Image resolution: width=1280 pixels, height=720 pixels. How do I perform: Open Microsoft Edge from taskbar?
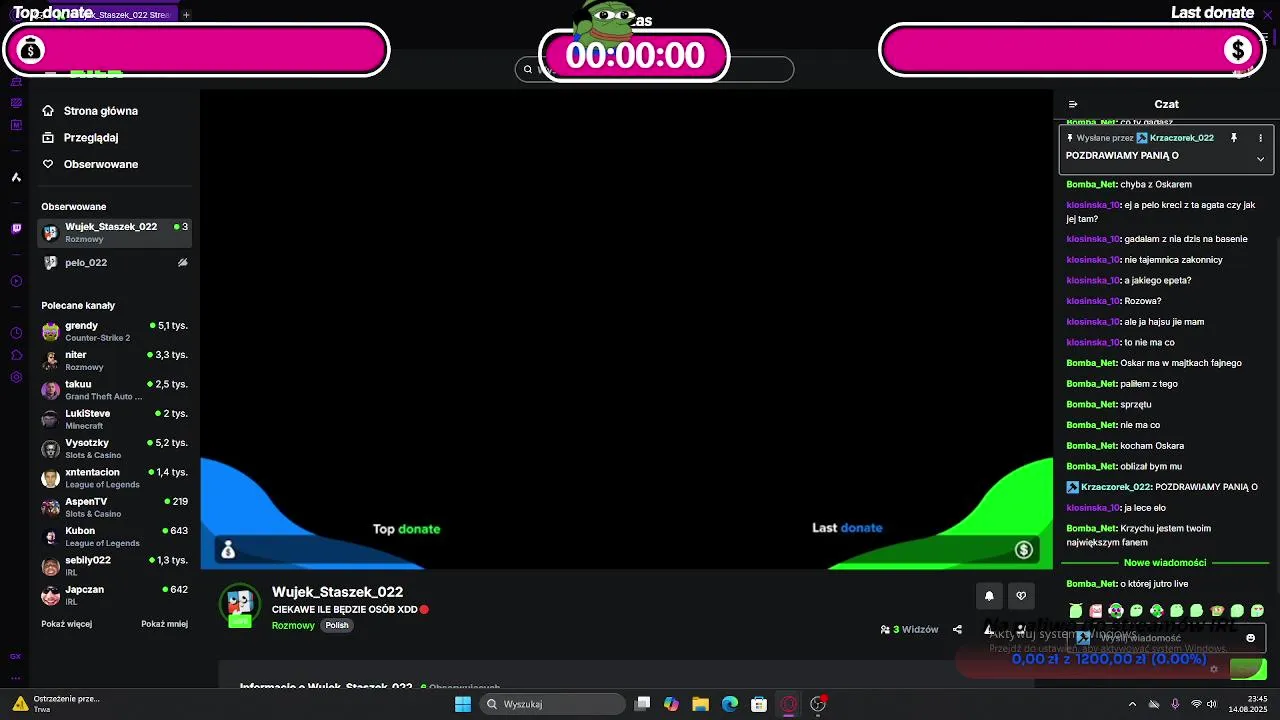pyautogui.click(x=730, y=704)
